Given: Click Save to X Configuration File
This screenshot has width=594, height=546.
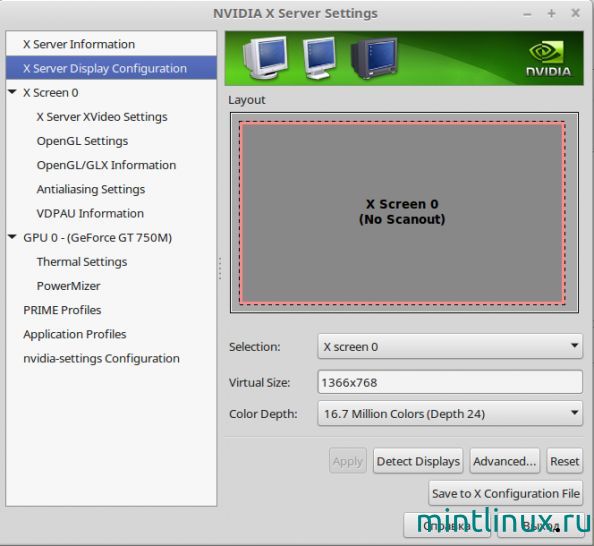Looking at the screenshot, I should [x=506, y=493].
